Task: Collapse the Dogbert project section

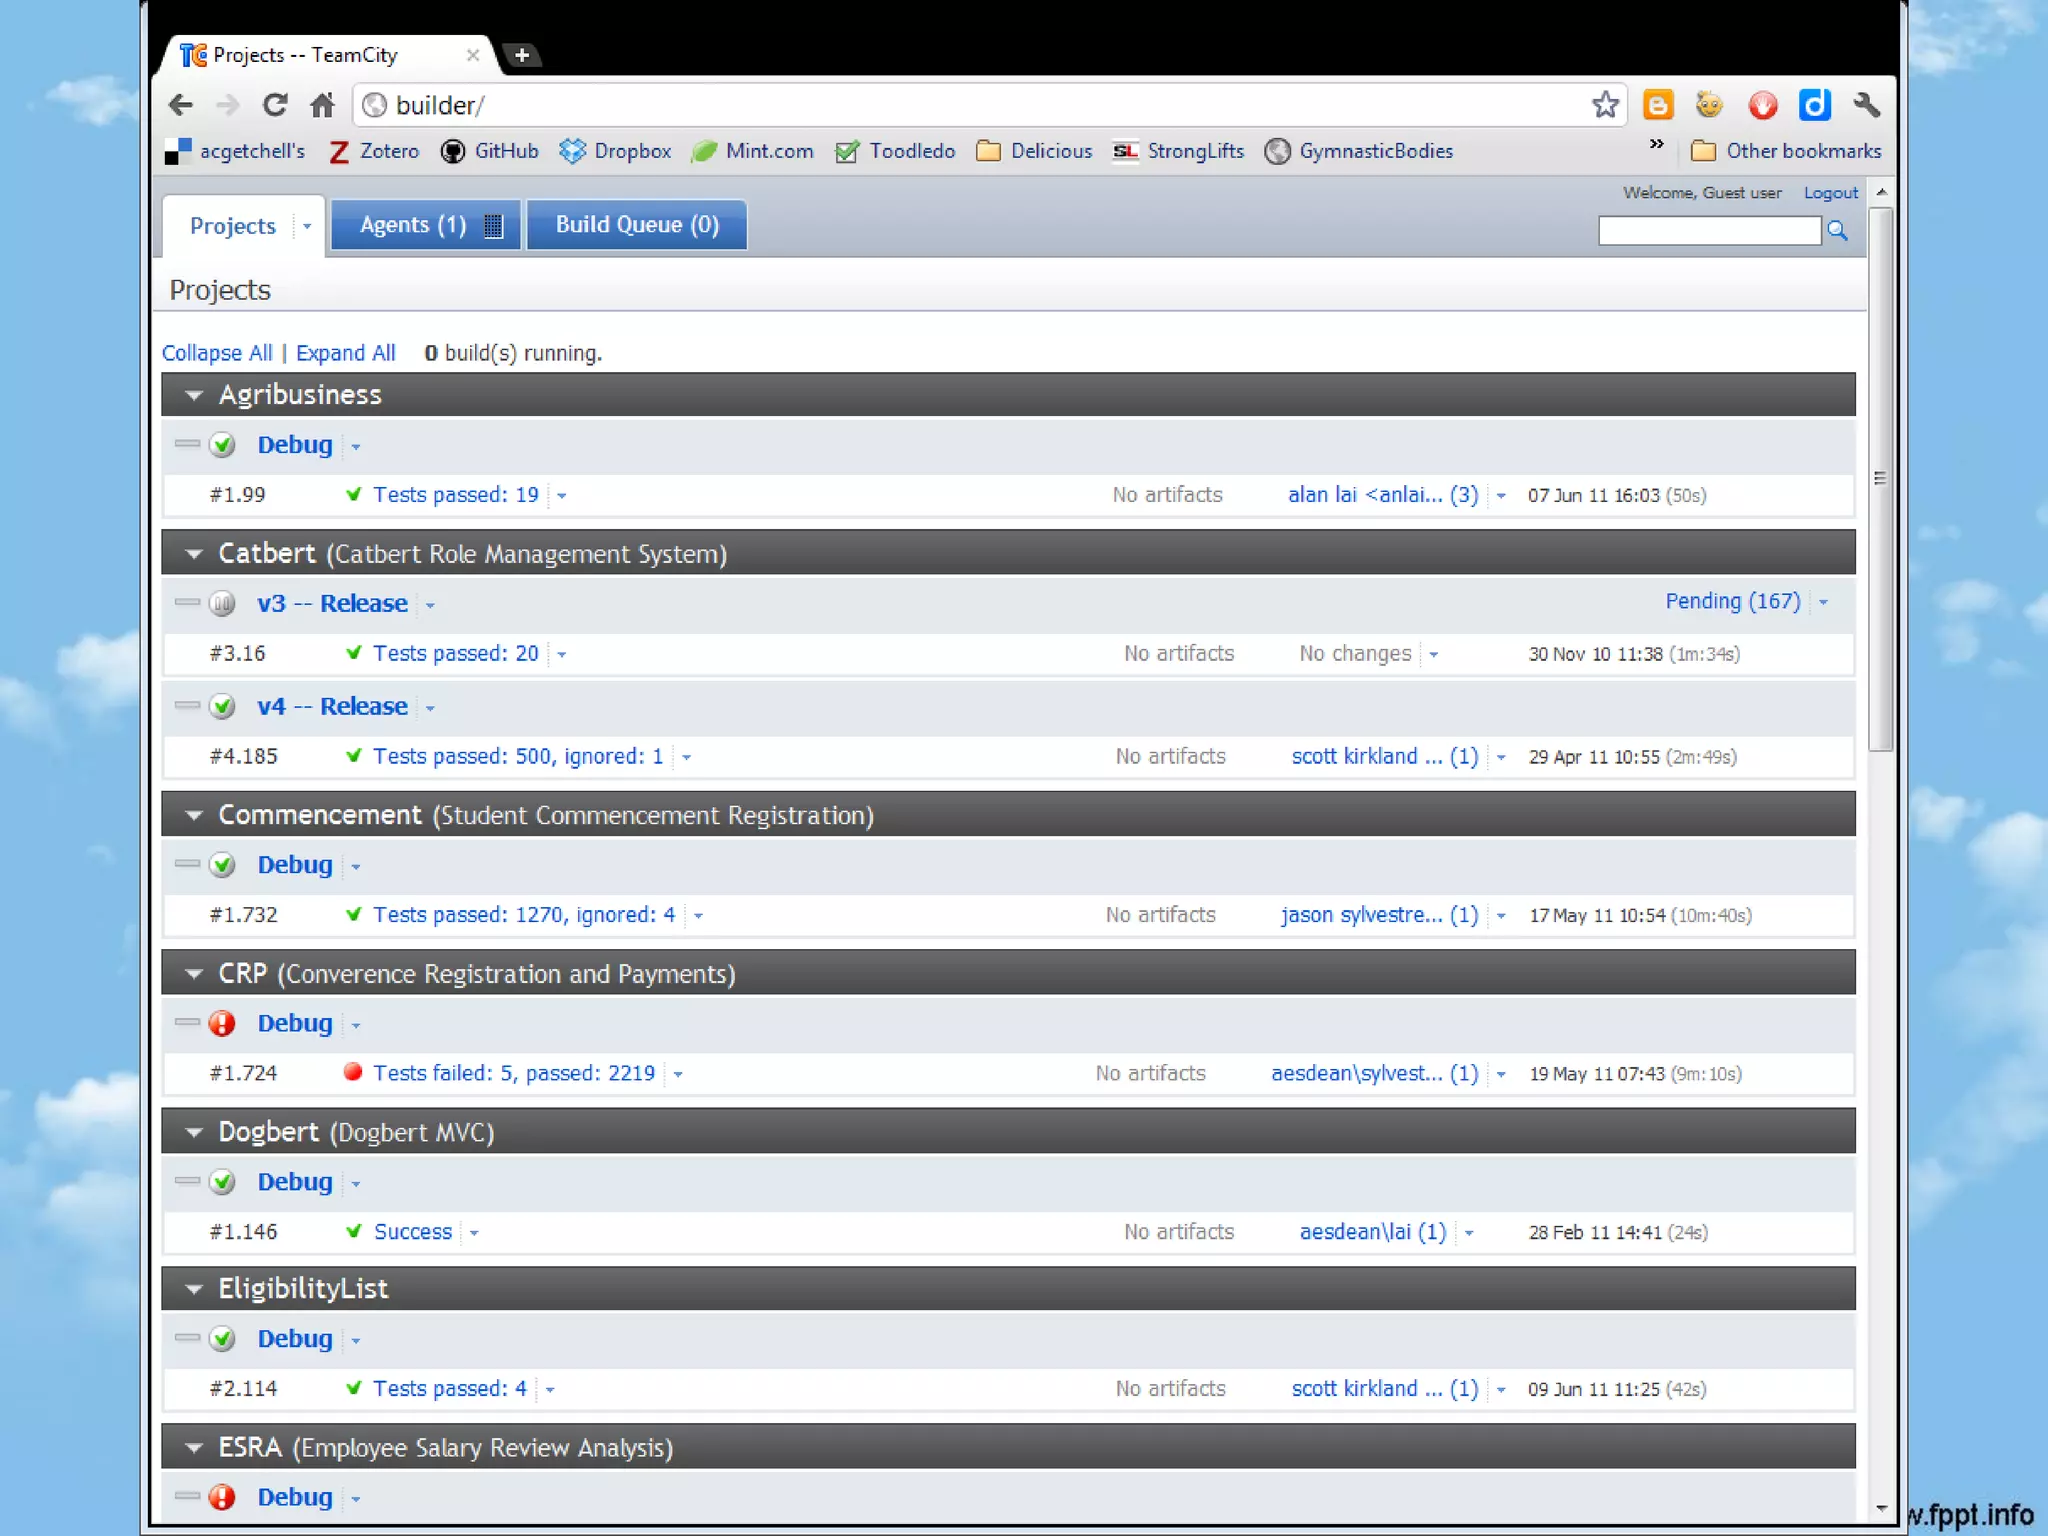Action: coord(194,1132)
